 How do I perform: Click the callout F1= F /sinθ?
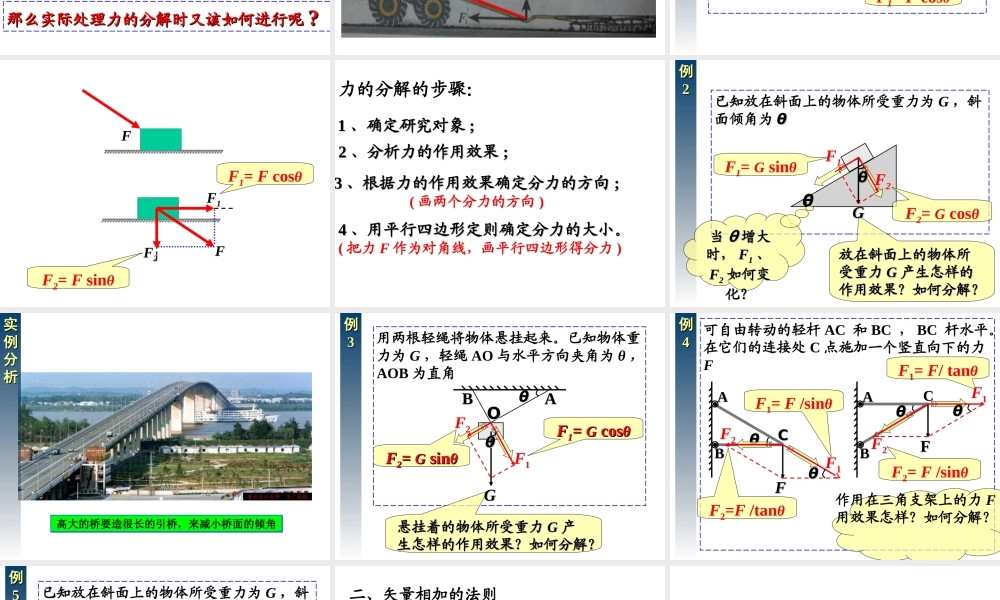(794, 403)
